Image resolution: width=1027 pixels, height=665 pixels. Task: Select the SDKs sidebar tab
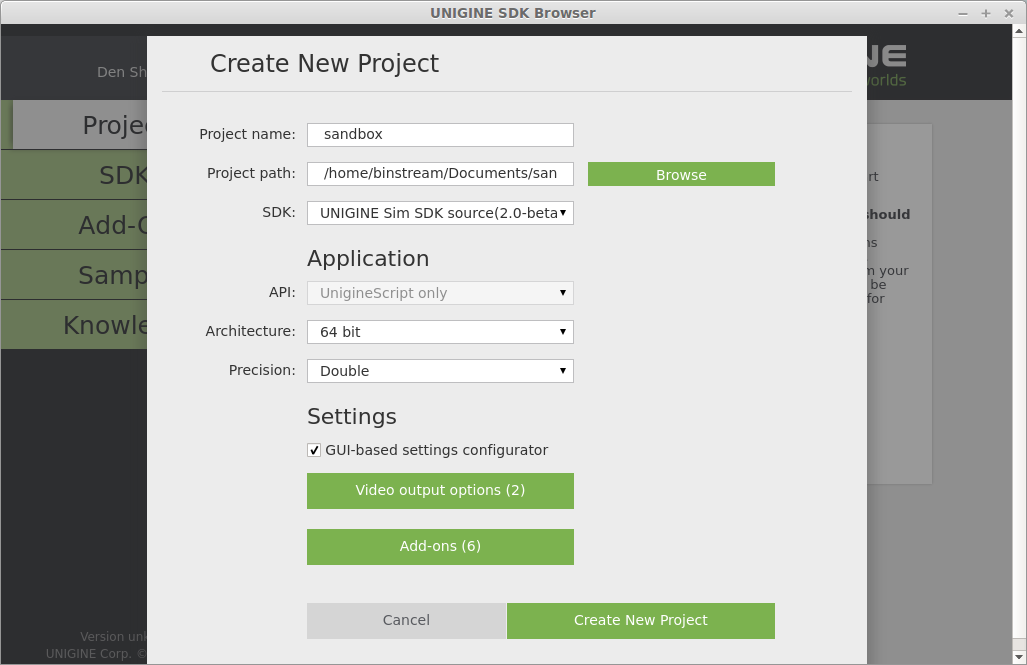pyautogui.click(x=74, y=175)
